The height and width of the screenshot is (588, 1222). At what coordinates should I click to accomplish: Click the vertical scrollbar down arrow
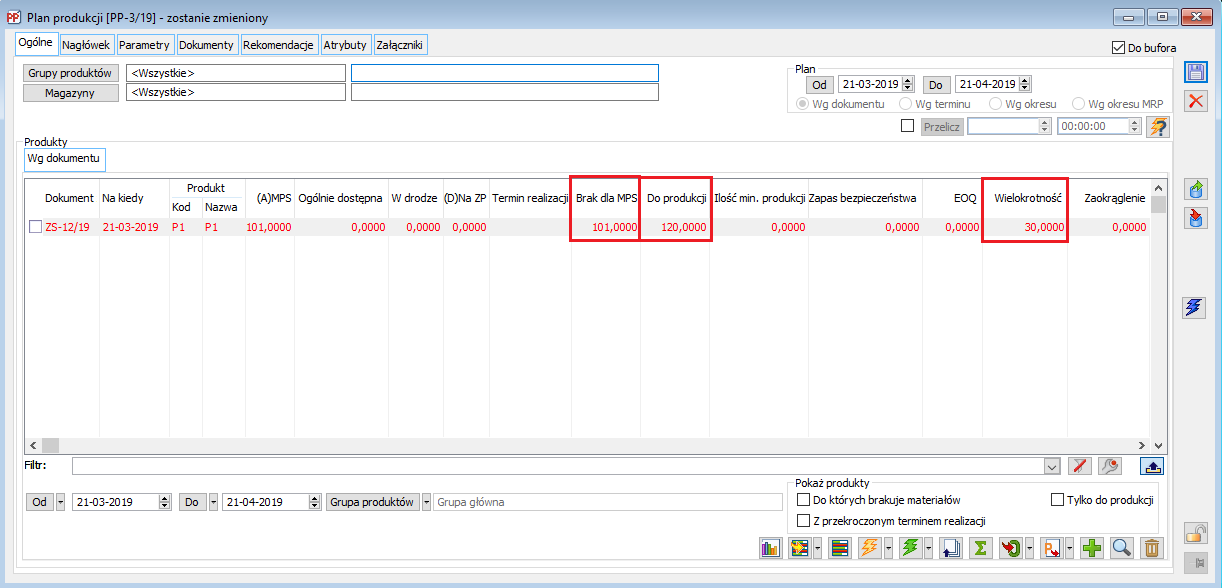pyautogui.click(x=1158, y=445)
